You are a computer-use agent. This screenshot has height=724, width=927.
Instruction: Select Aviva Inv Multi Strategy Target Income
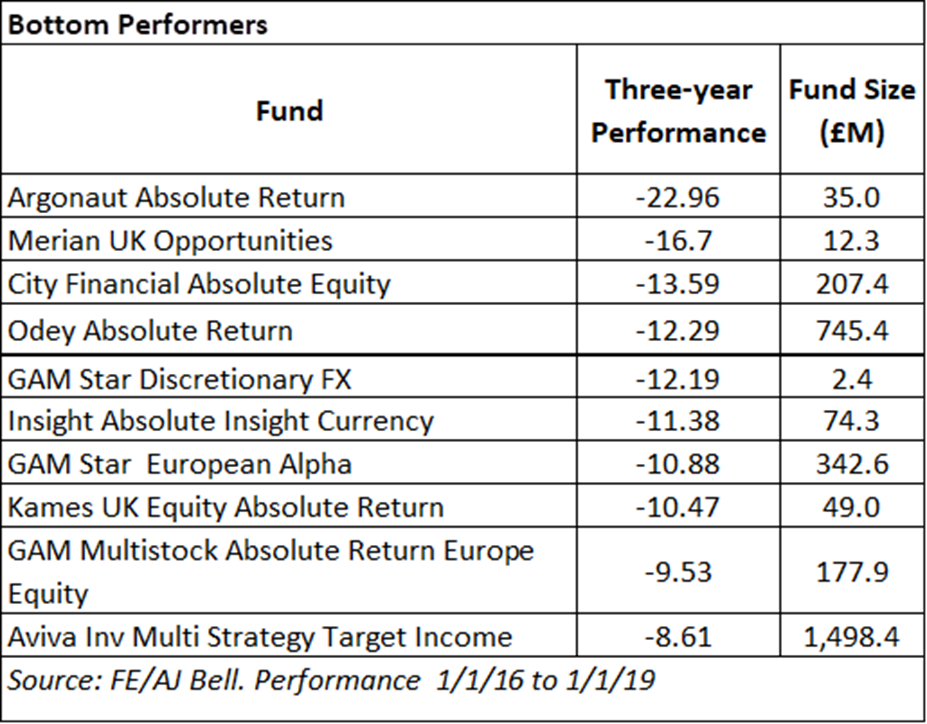[260, 637]
